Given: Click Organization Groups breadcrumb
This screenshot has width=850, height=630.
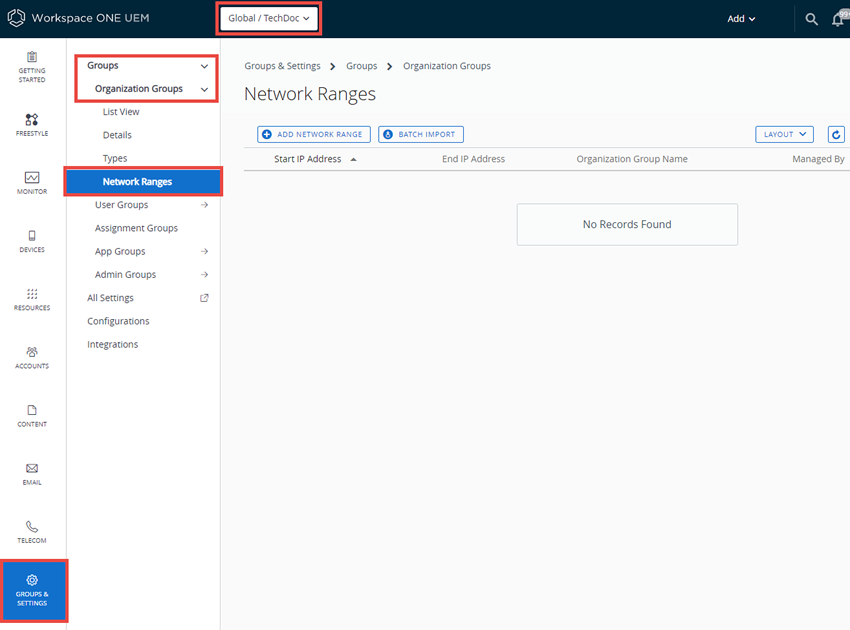Looking at the screenshot, I should tap(447, 66).
